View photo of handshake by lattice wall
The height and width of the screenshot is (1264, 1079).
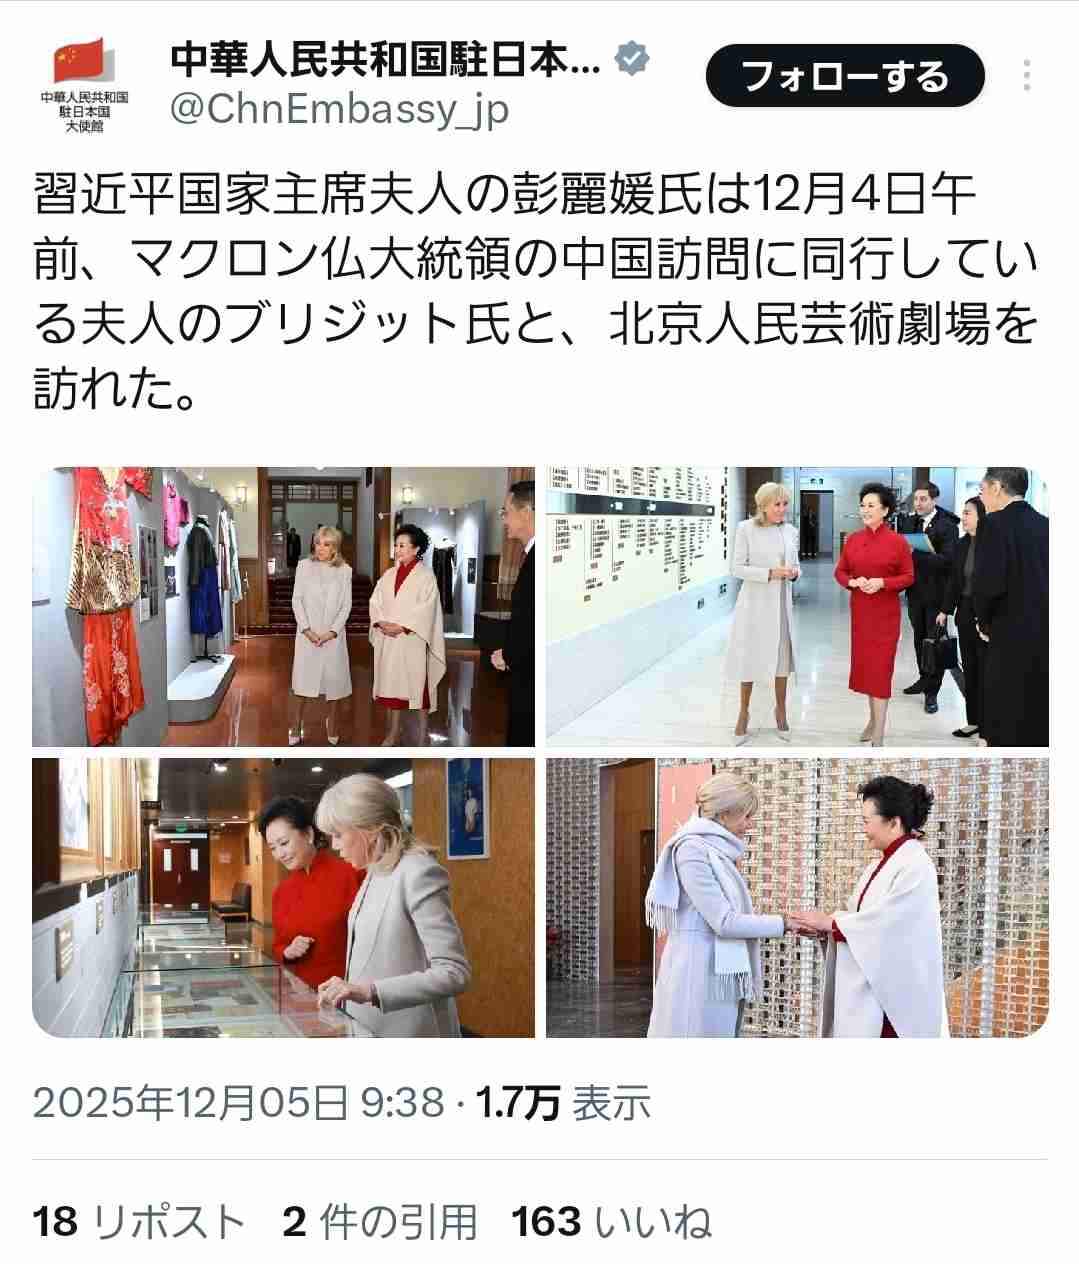(x=797, y=897)
